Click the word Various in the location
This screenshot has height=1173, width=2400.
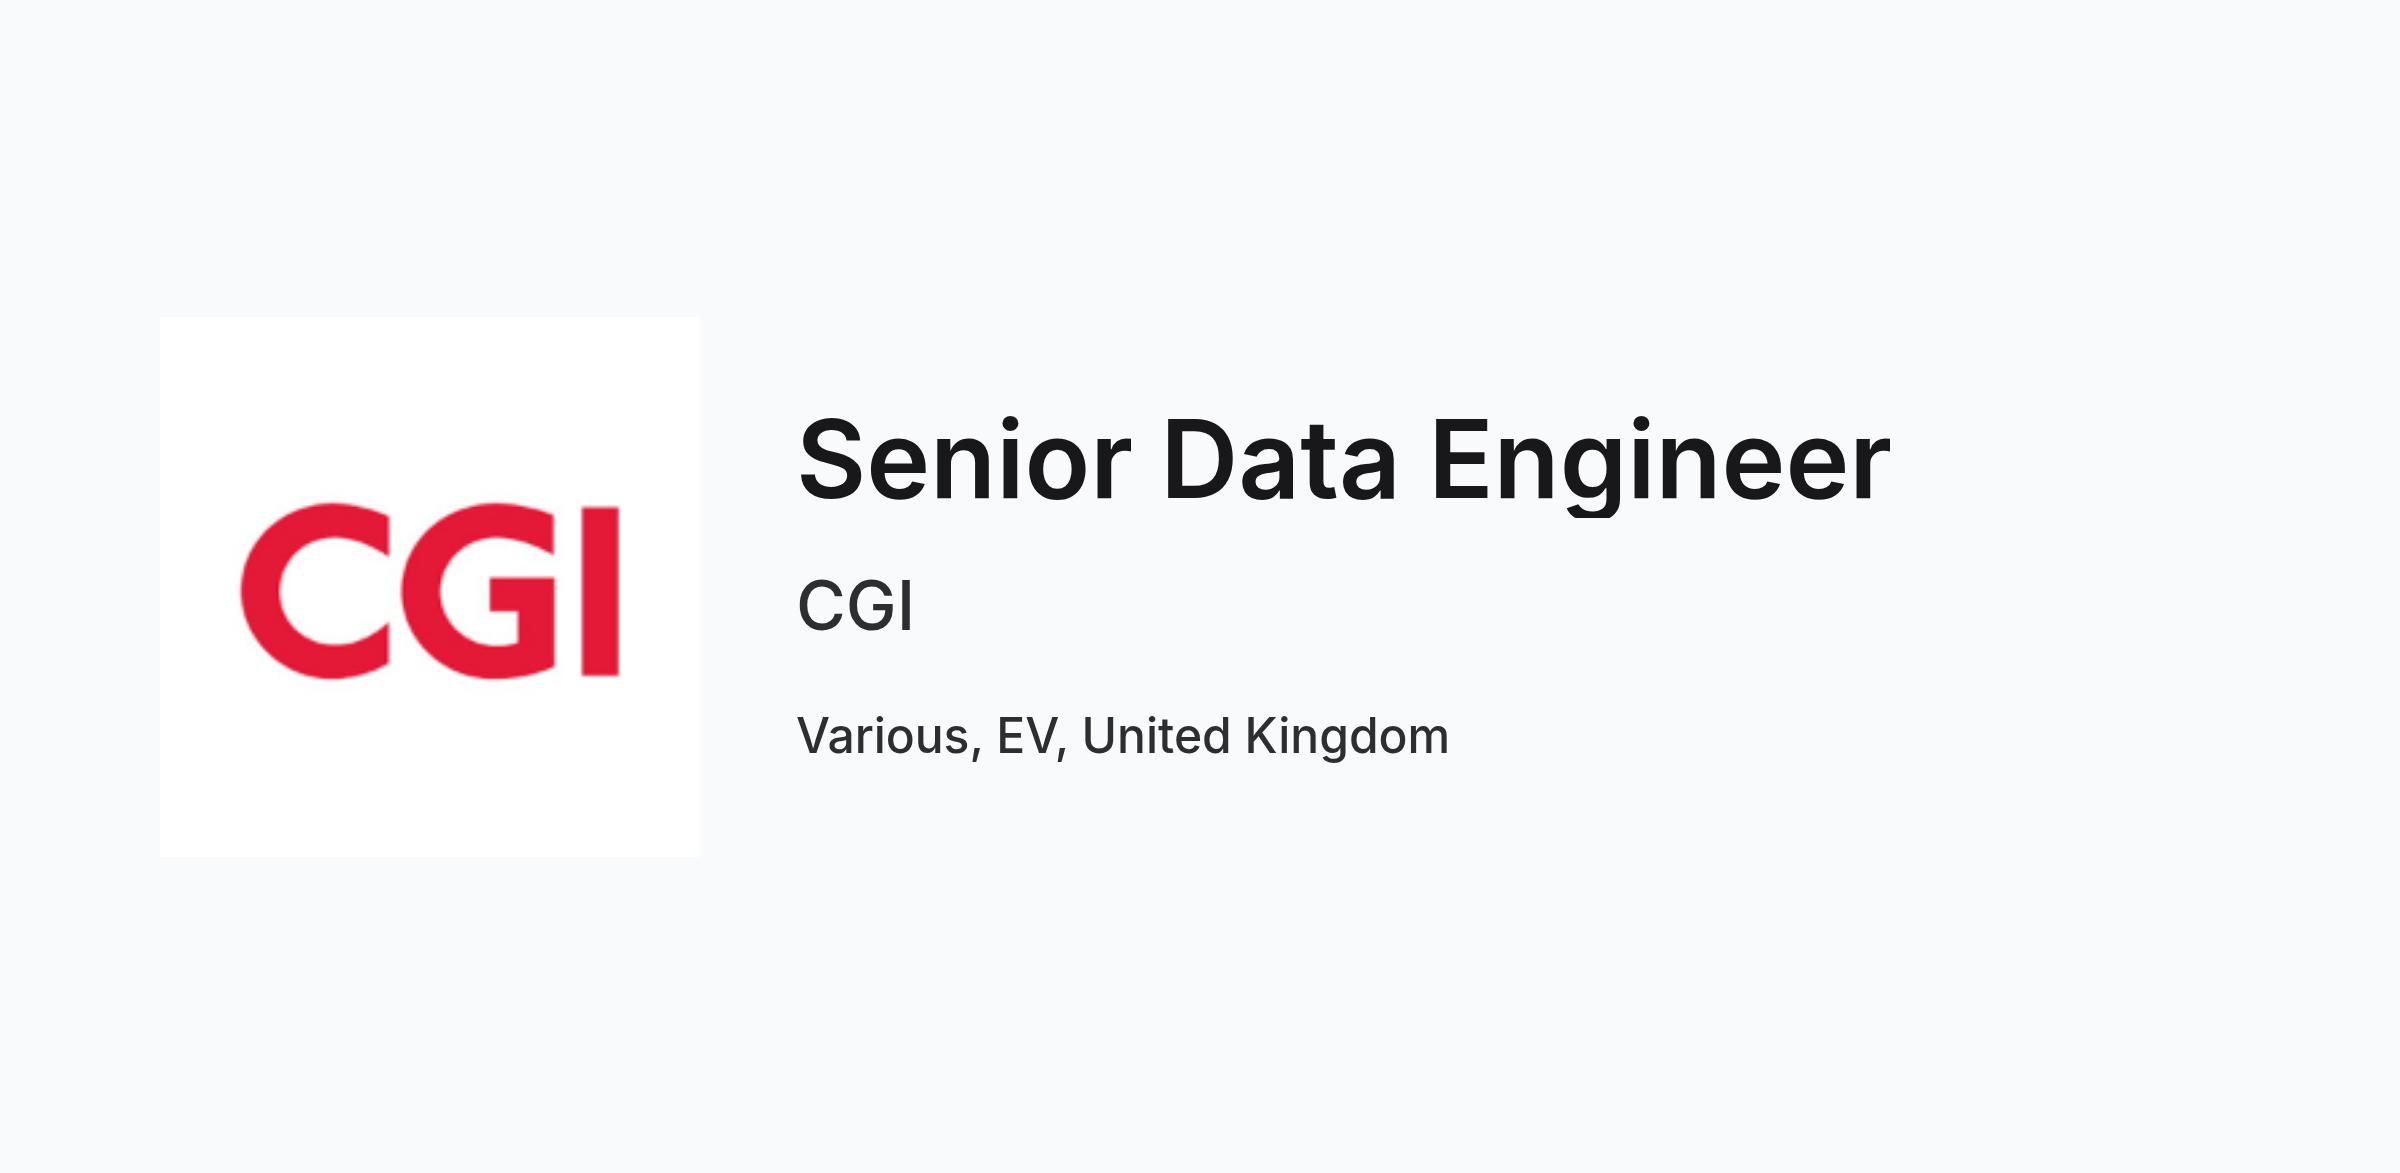point(884,737)
